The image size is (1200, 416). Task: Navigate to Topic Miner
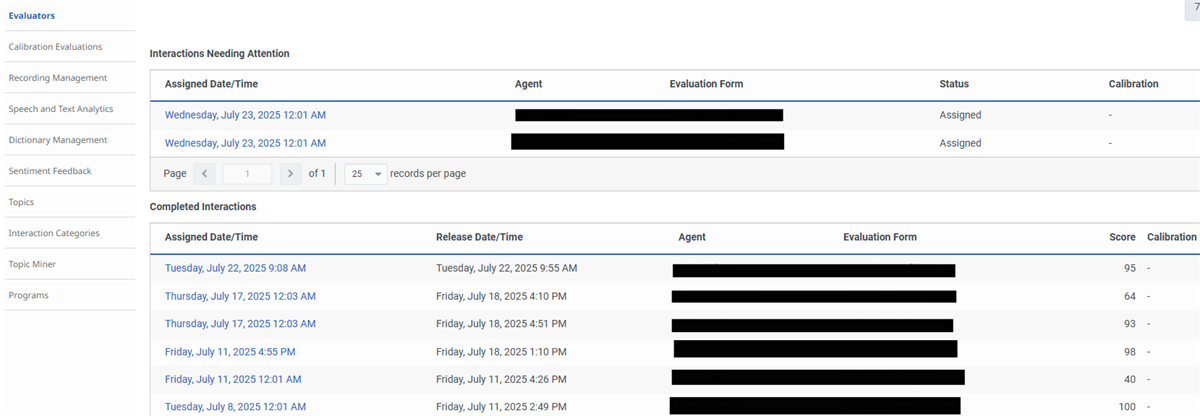click(x=32, y=263)
